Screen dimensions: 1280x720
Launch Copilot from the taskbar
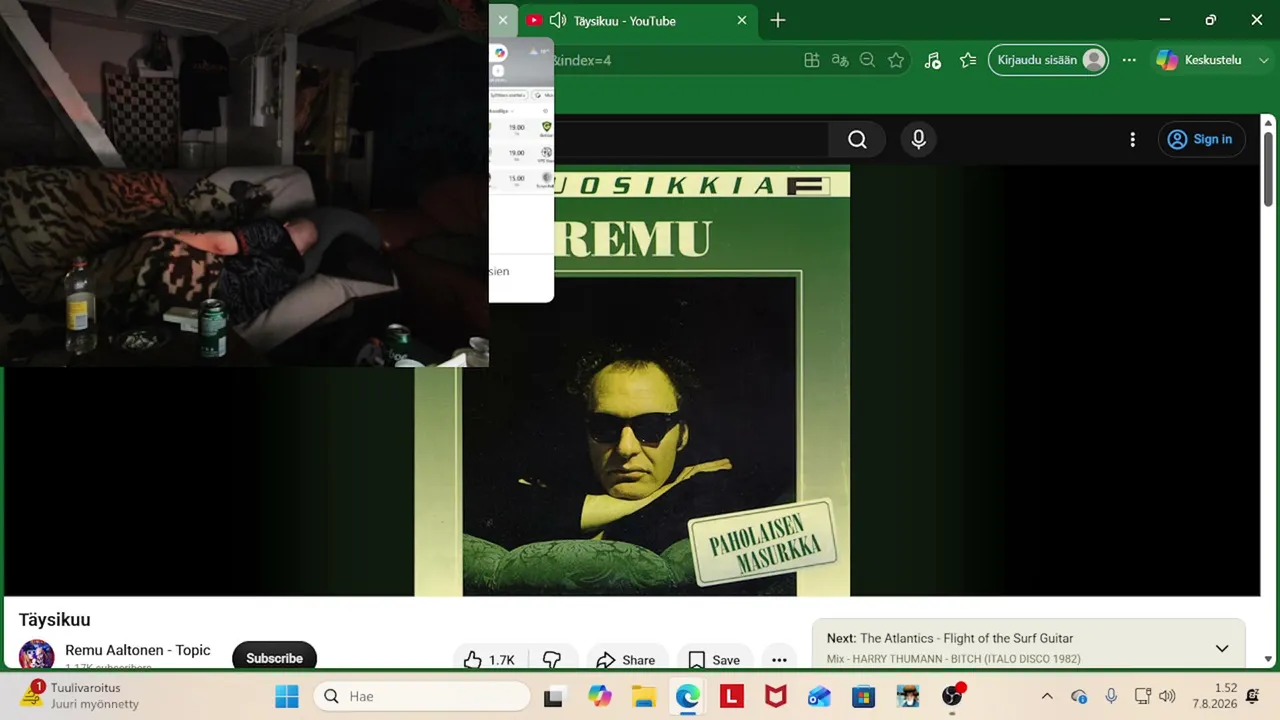tap(600, 696)
